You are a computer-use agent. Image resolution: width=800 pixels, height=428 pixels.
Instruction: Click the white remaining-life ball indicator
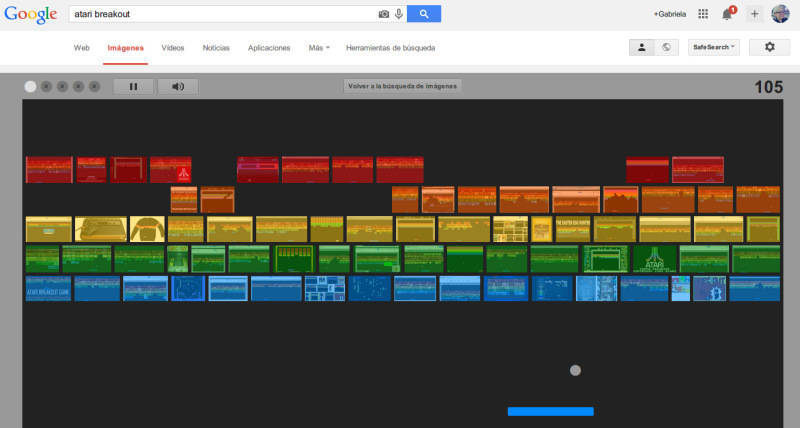click(30, 87)
